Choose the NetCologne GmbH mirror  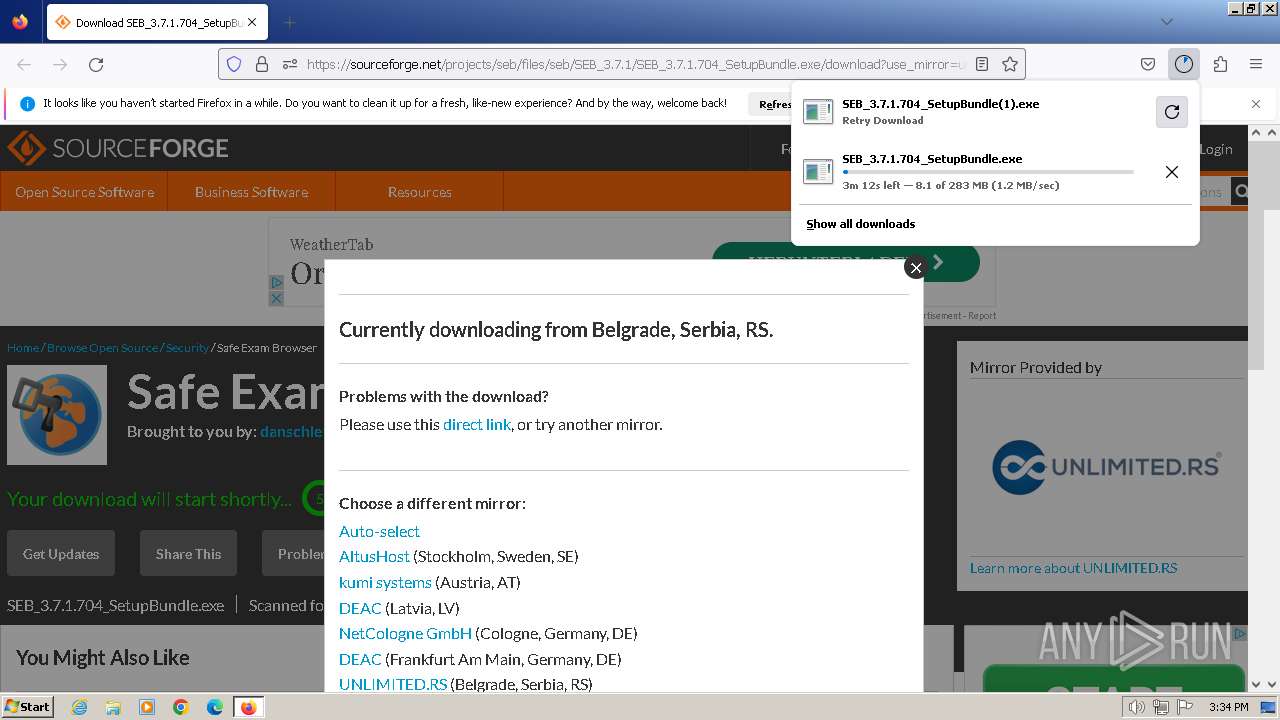click(405, 633)
